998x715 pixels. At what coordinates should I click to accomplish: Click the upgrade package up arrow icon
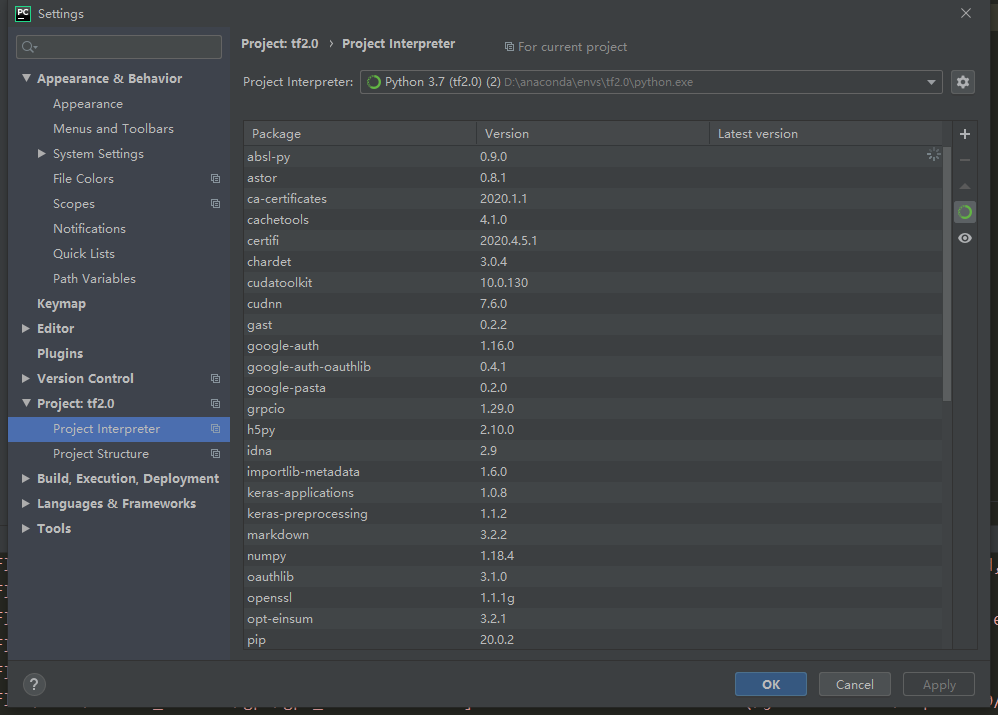(965, 186)
